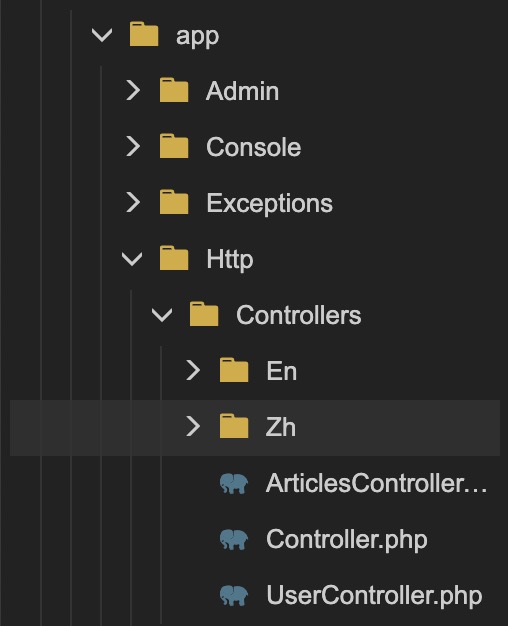Open the truncated ArticlesController file
This screenshot has height=626, width=508.
pyautogui.click(x=377, y=483)
